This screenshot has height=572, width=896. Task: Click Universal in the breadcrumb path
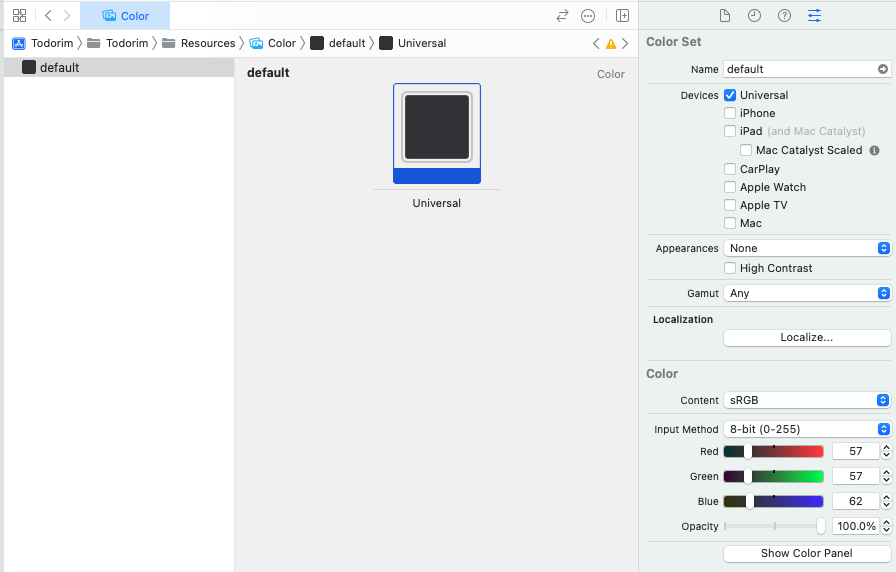(413, 43)
